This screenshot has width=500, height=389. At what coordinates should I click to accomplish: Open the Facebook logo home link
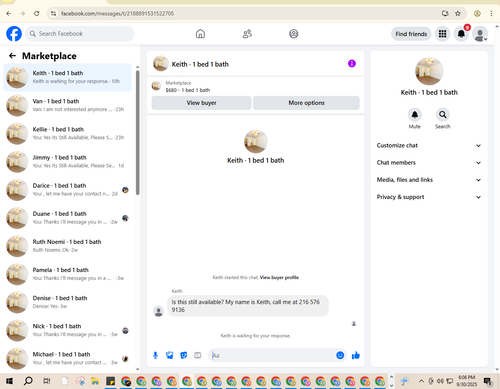(14, 34)
